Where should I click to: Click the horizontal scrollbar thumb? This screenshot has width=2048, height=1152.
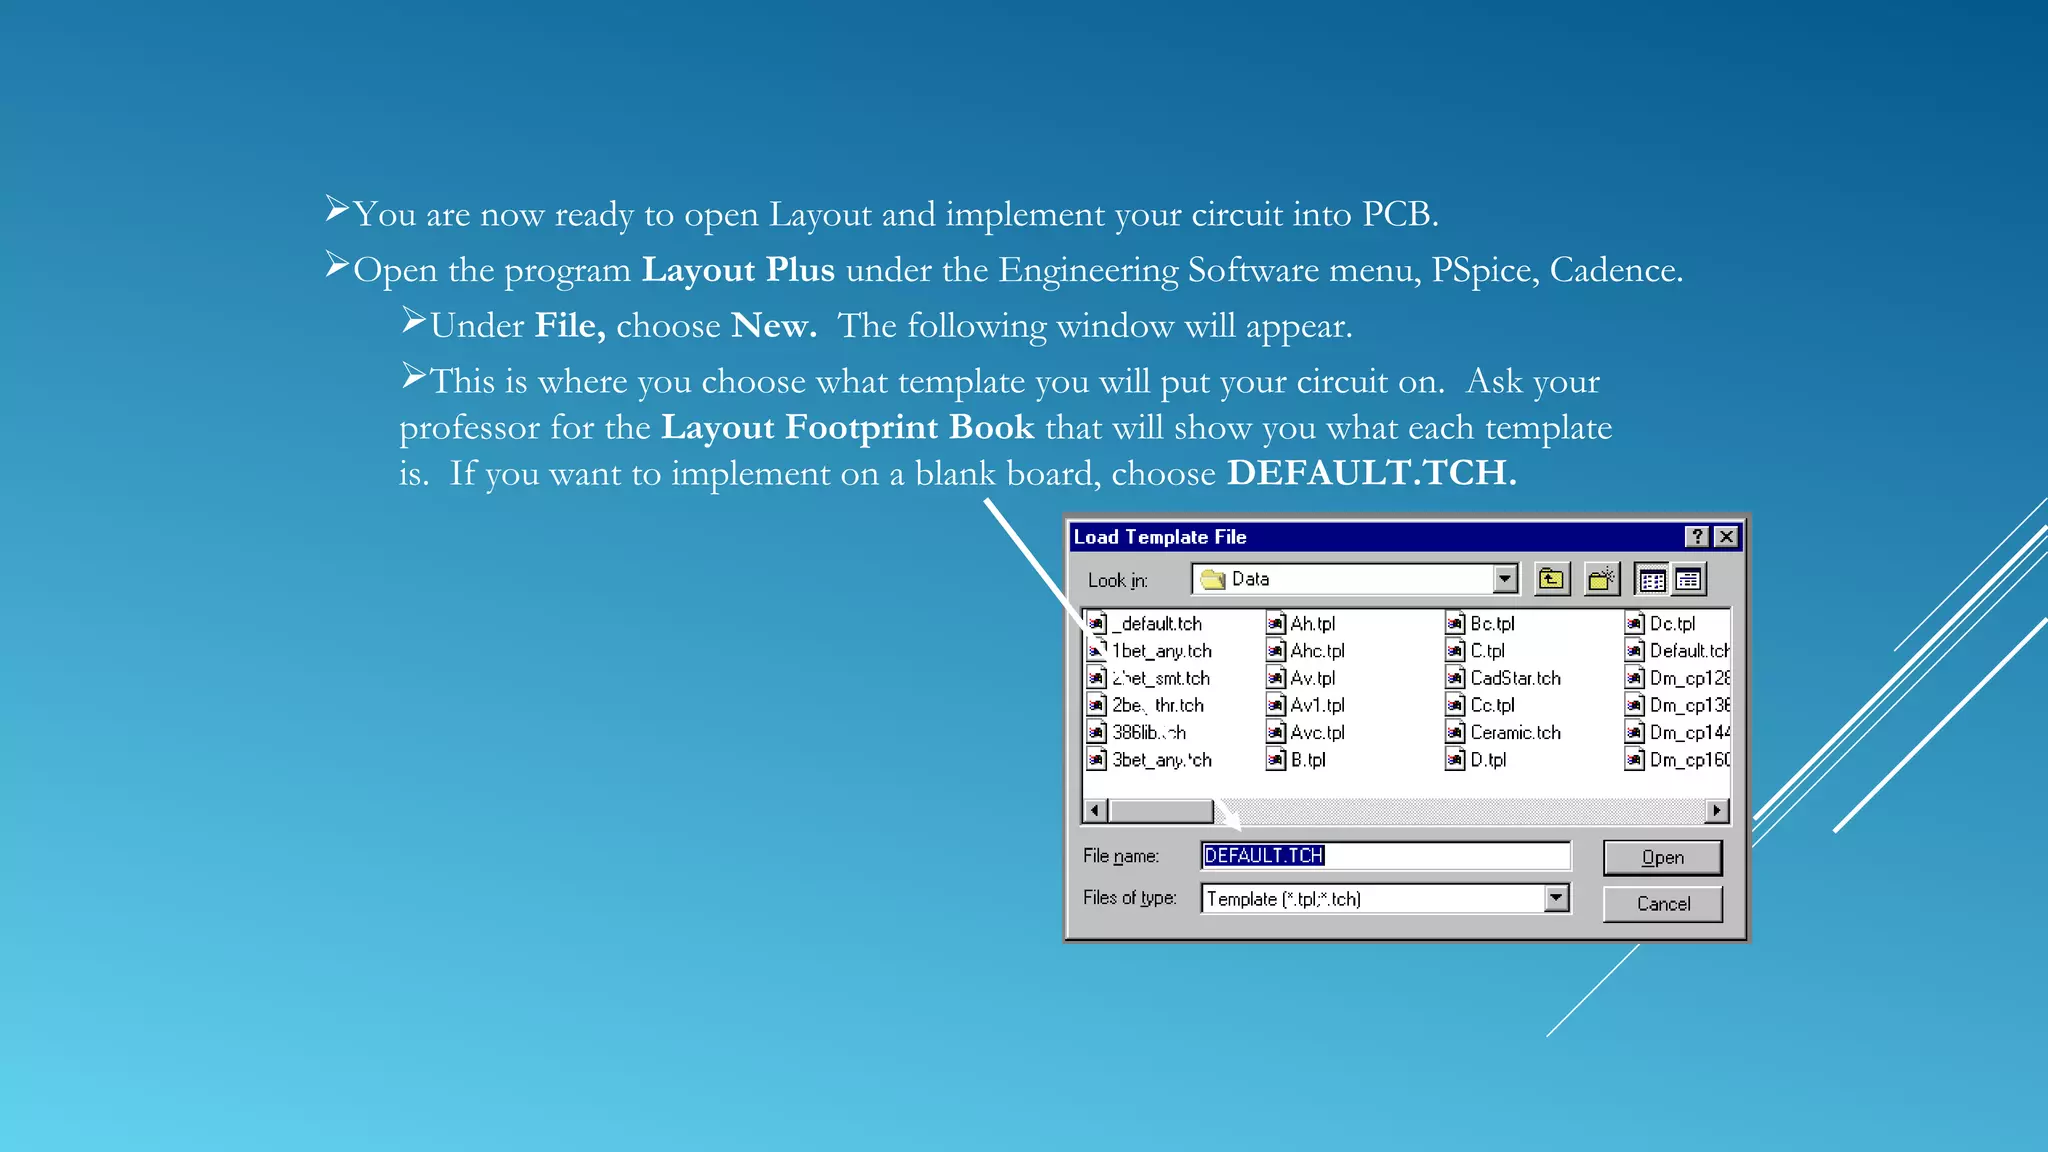point(1160,810)
